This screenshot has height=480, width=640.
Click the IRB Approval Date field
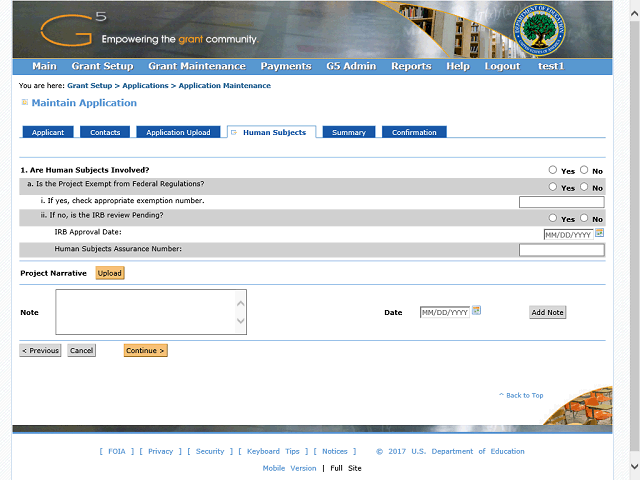[x=568, y=235]
